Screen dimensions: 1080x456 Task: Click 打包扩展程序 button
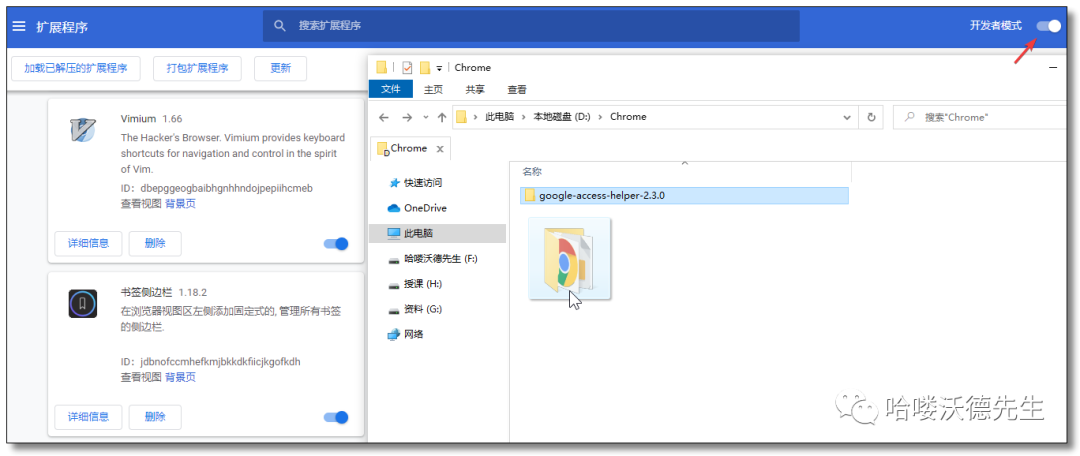(x=197, y=68)
